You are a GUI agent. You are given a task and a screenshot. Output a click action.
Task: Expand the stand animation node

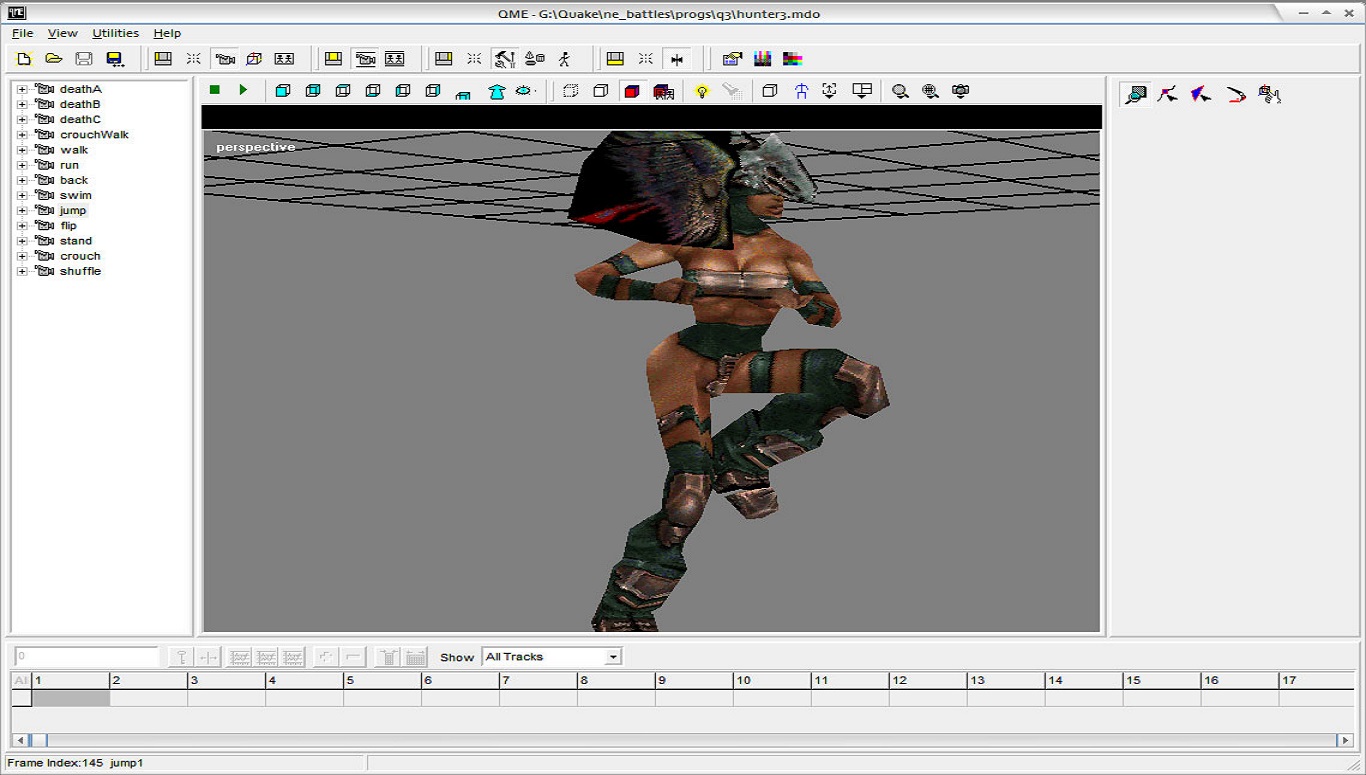(x=22, y=241)
